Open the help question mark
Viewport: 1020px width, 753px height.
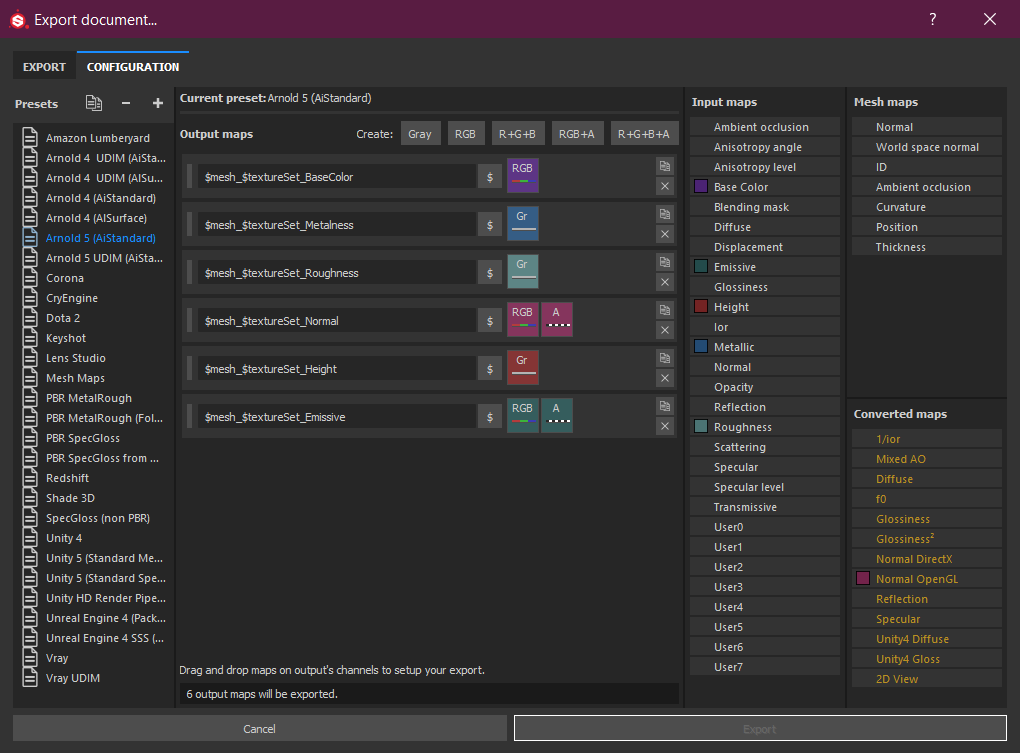tap(933, 20)
